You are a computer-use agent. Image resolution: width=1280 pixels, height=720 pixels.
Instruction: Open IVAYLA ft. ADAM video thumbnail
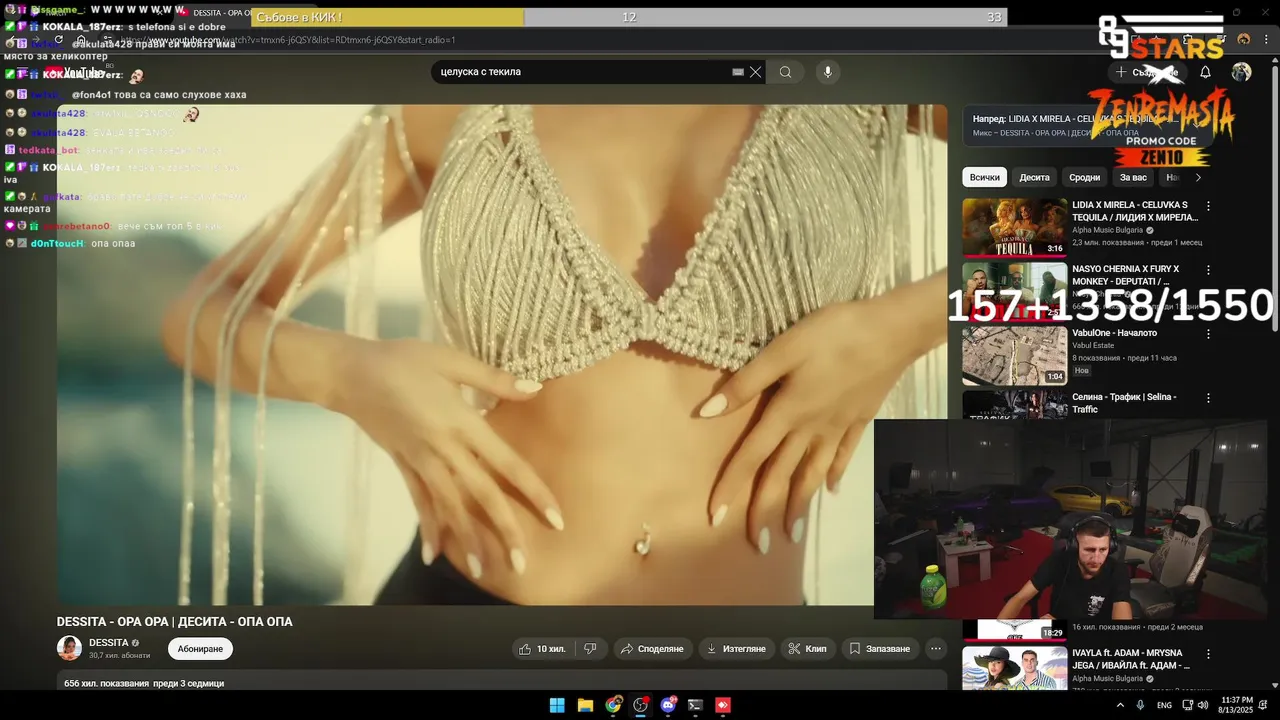[x=1014, y=668]
